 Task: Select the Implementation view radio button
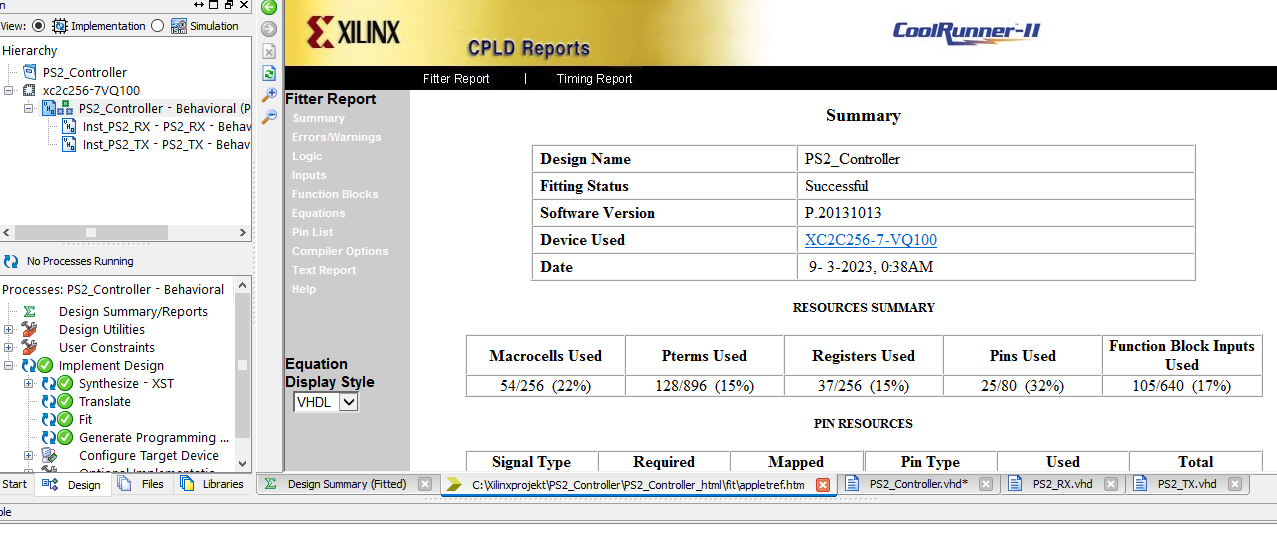tap(39, 26)
